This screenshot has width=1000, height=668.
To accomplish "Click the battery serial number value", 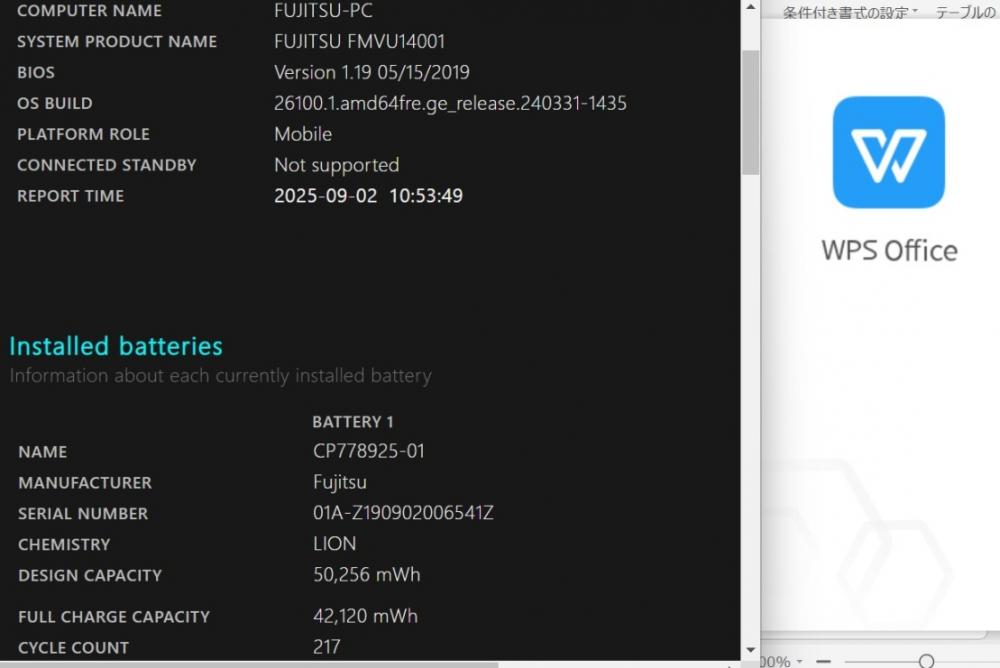I will 403,513.
